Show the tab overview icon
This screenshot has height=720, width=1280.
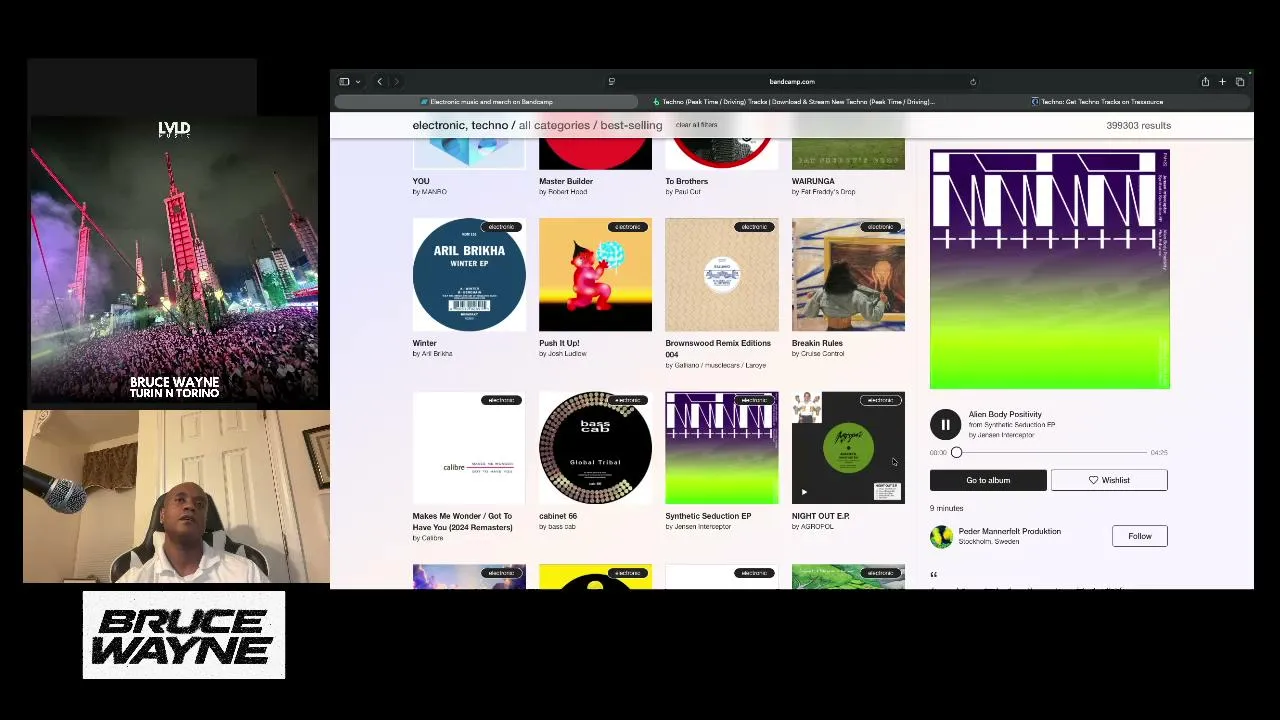coord(1240,82)
